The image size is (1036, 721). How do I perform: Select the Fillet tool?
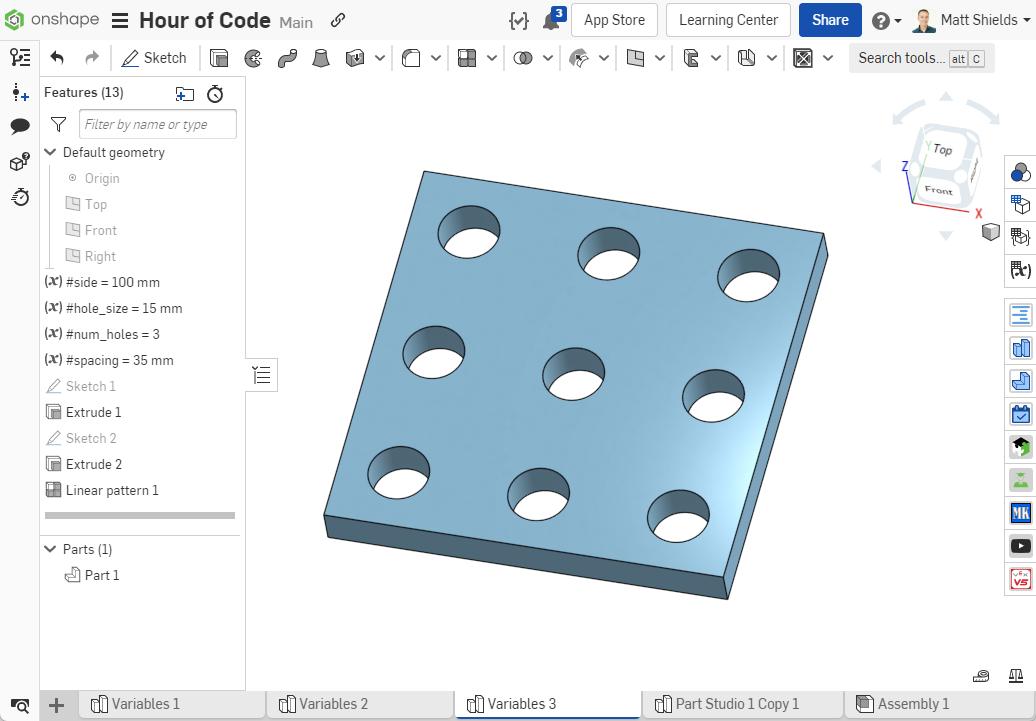[x=413, y=58]
